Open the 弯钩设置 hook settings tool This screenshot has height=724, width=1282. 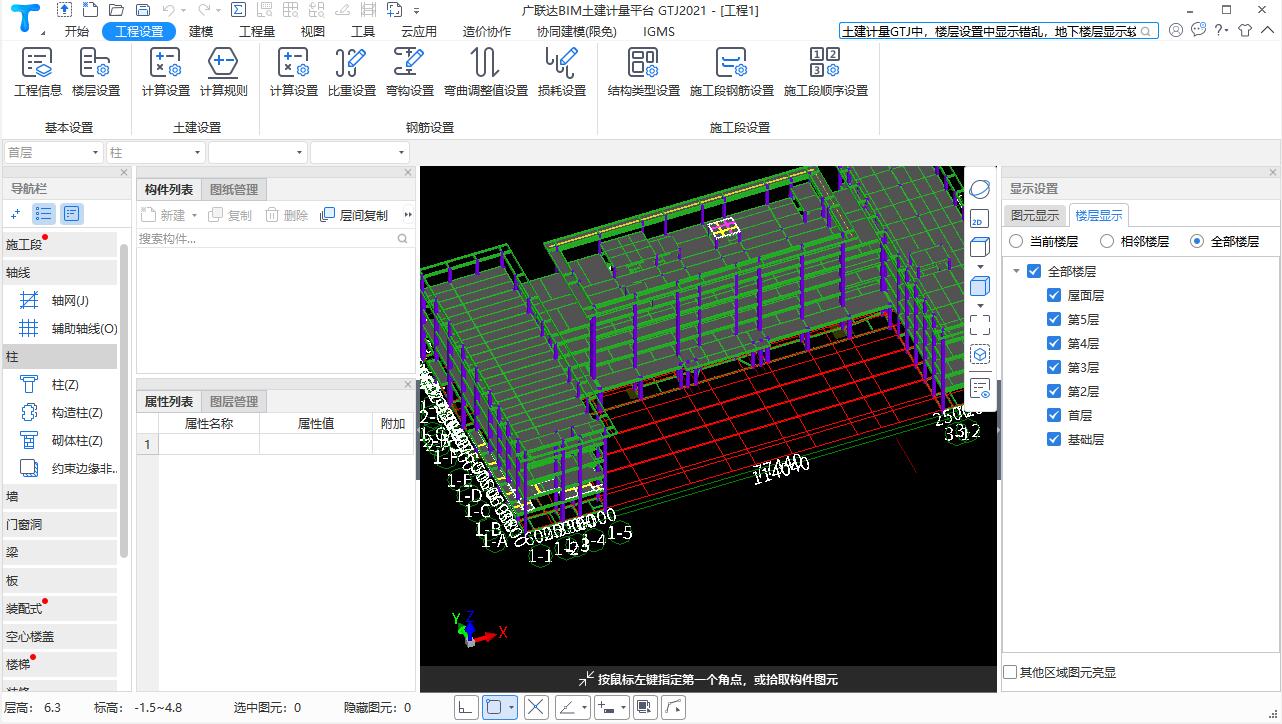[x=410, y=72]
